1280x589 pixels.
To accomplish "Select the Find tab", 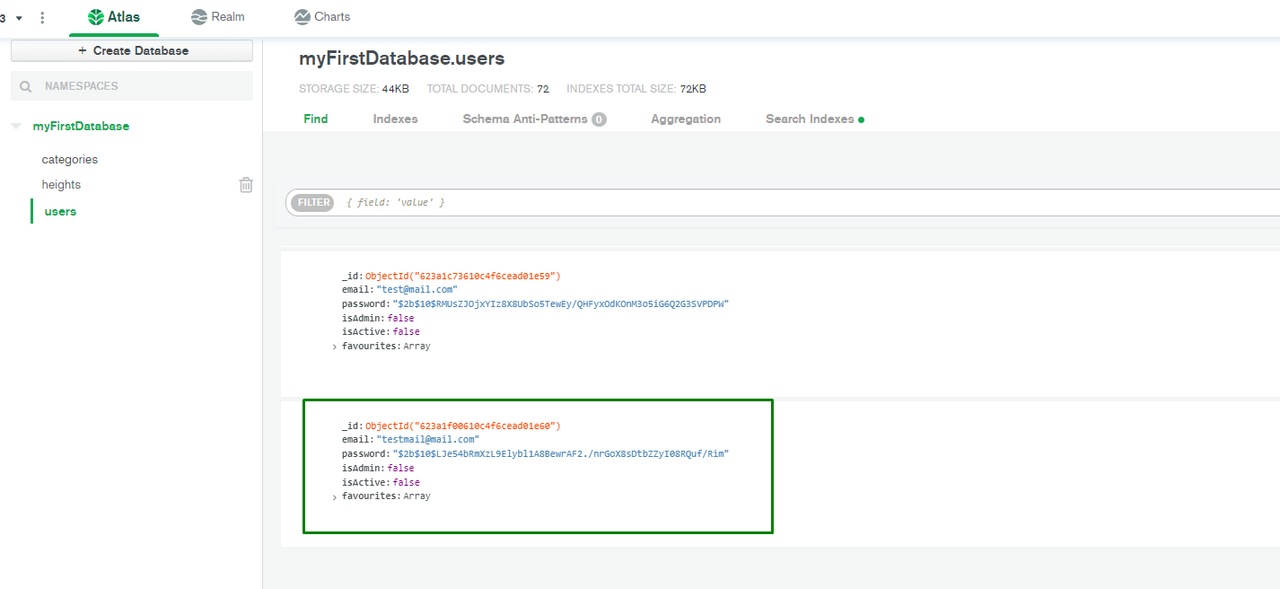I will 316,119.
